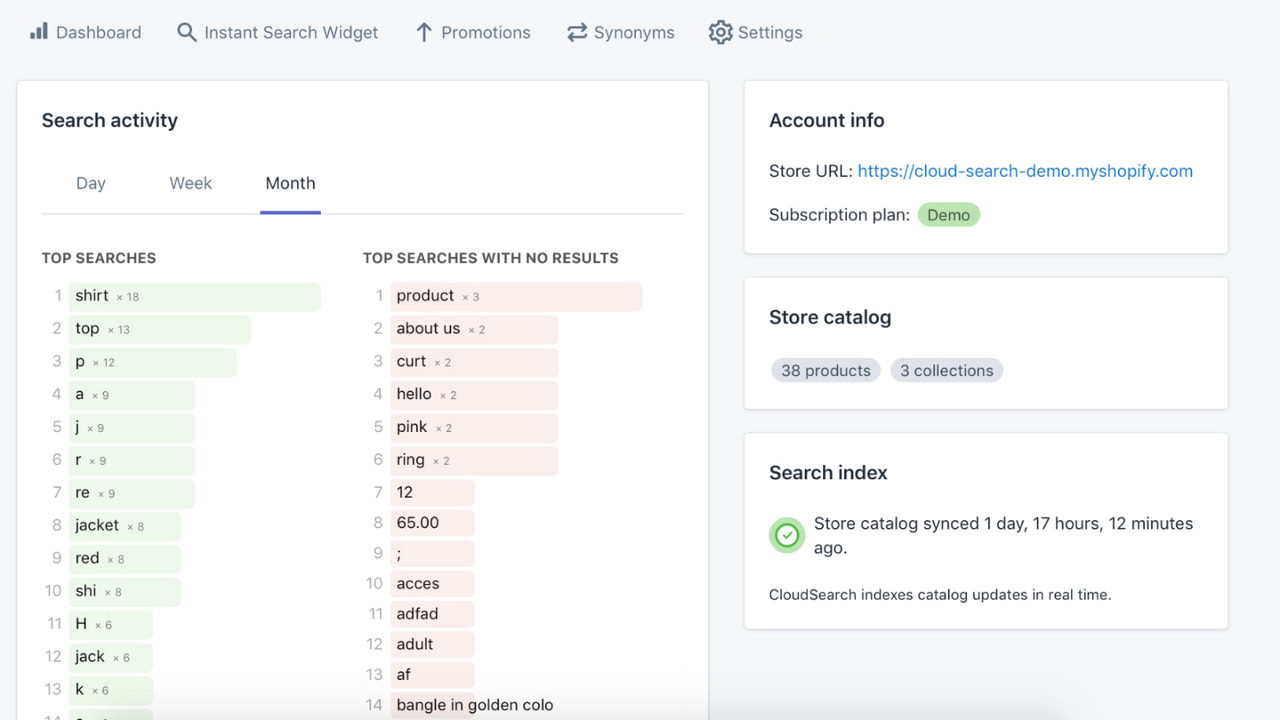Open the Dashboard menu item

[98, 31]
